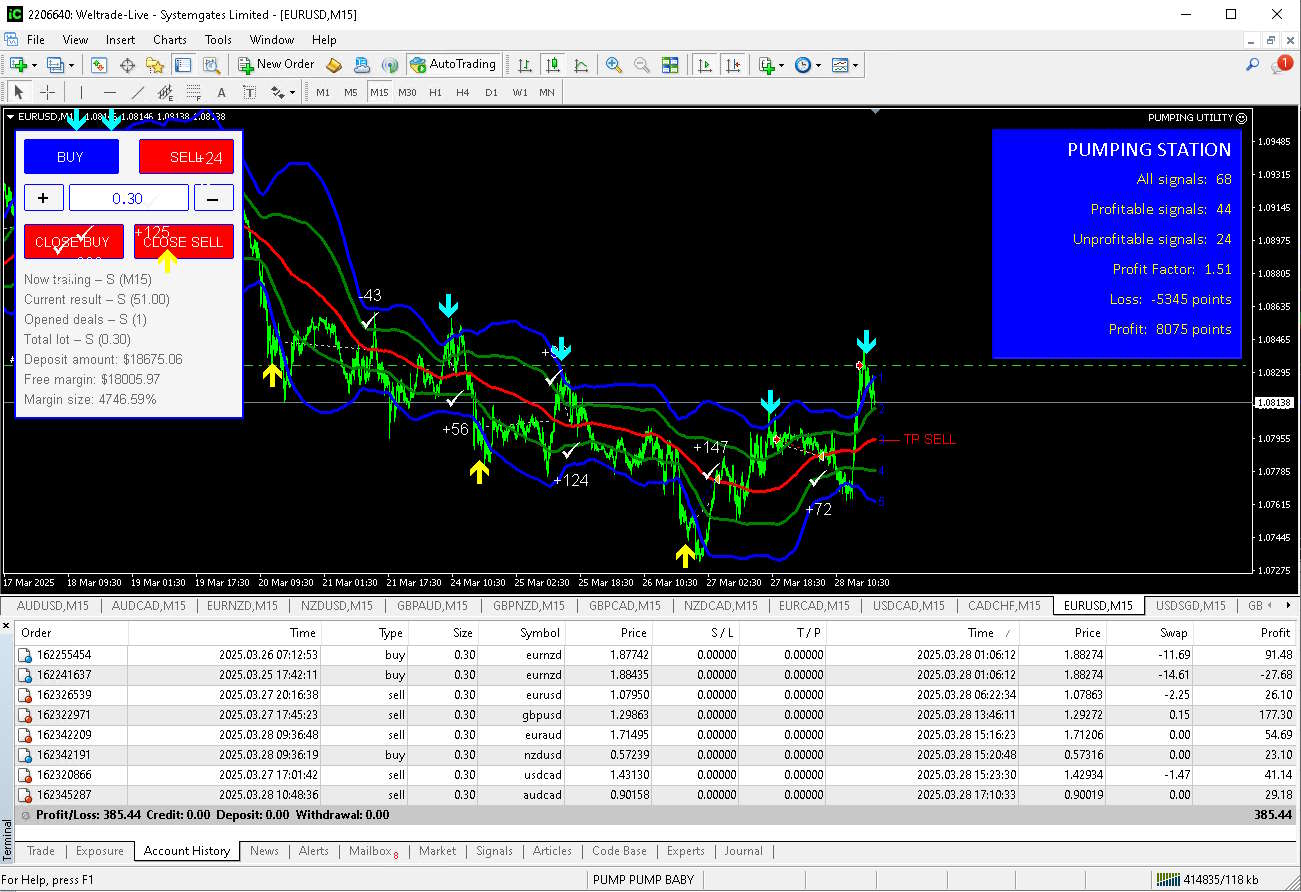The image size is (1301, 892).
Task: Select the Trendline drawing tool
Action: coord(138,92)
